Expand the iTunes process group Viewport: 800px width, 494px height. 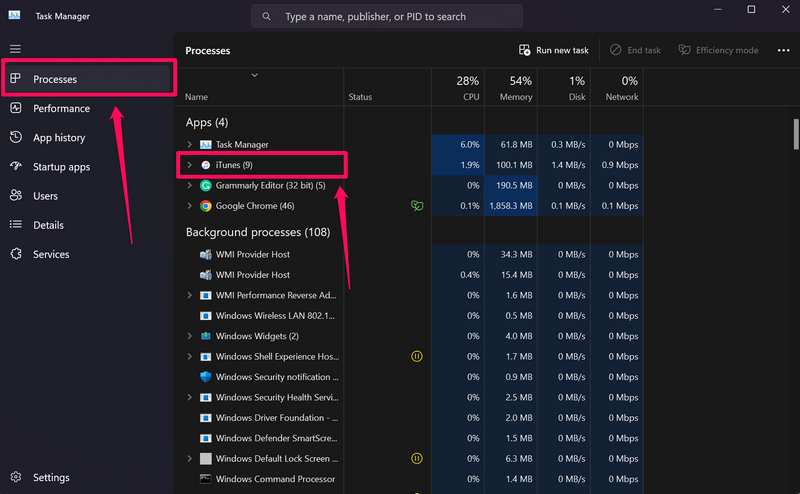[190, 164]
